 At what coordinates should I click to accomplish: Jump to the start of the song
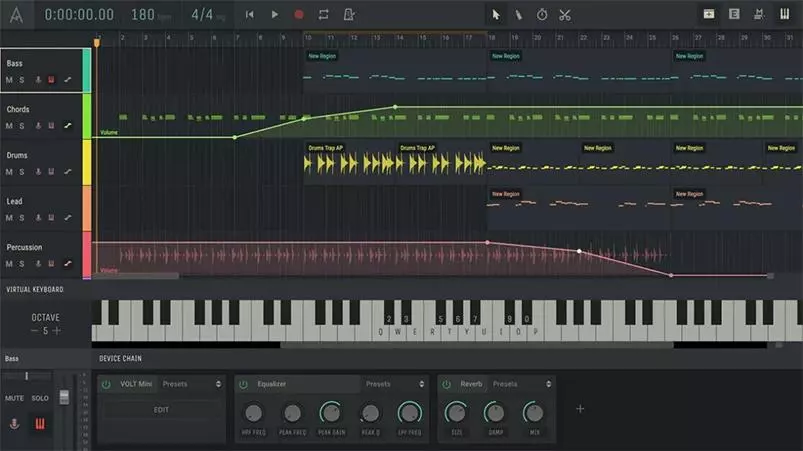pos(249,15)
